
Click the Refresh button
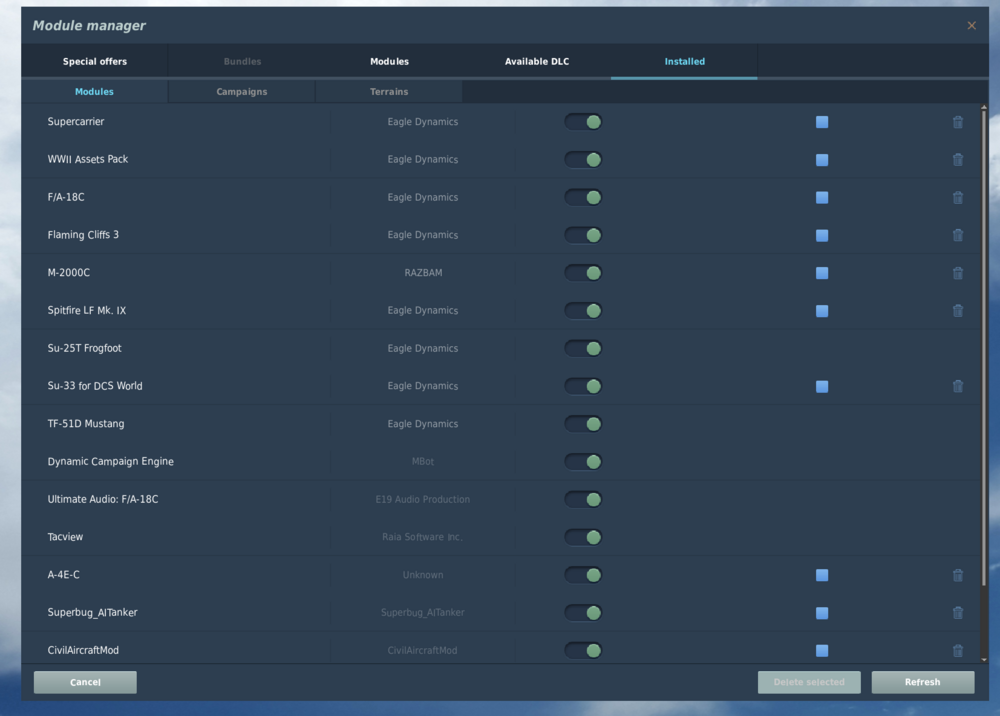pos(922,682)
